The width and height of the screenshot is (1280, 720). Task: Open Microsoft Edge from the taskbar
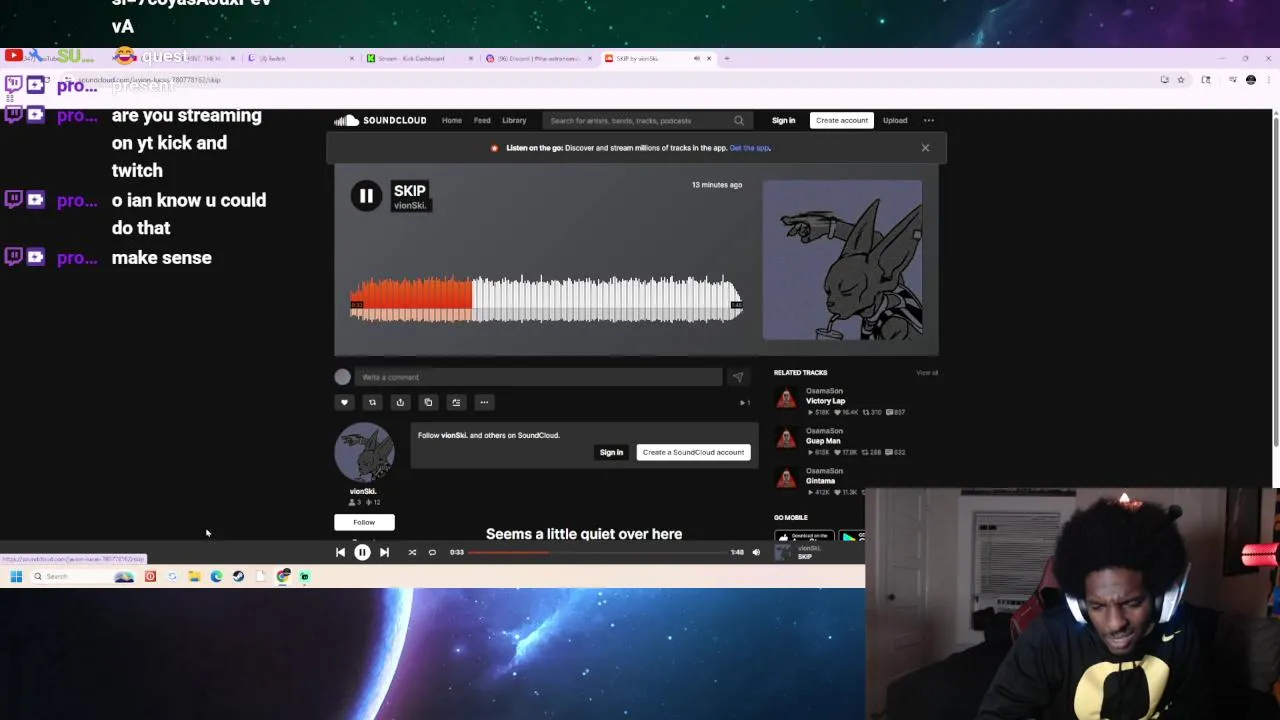[216, 576]
